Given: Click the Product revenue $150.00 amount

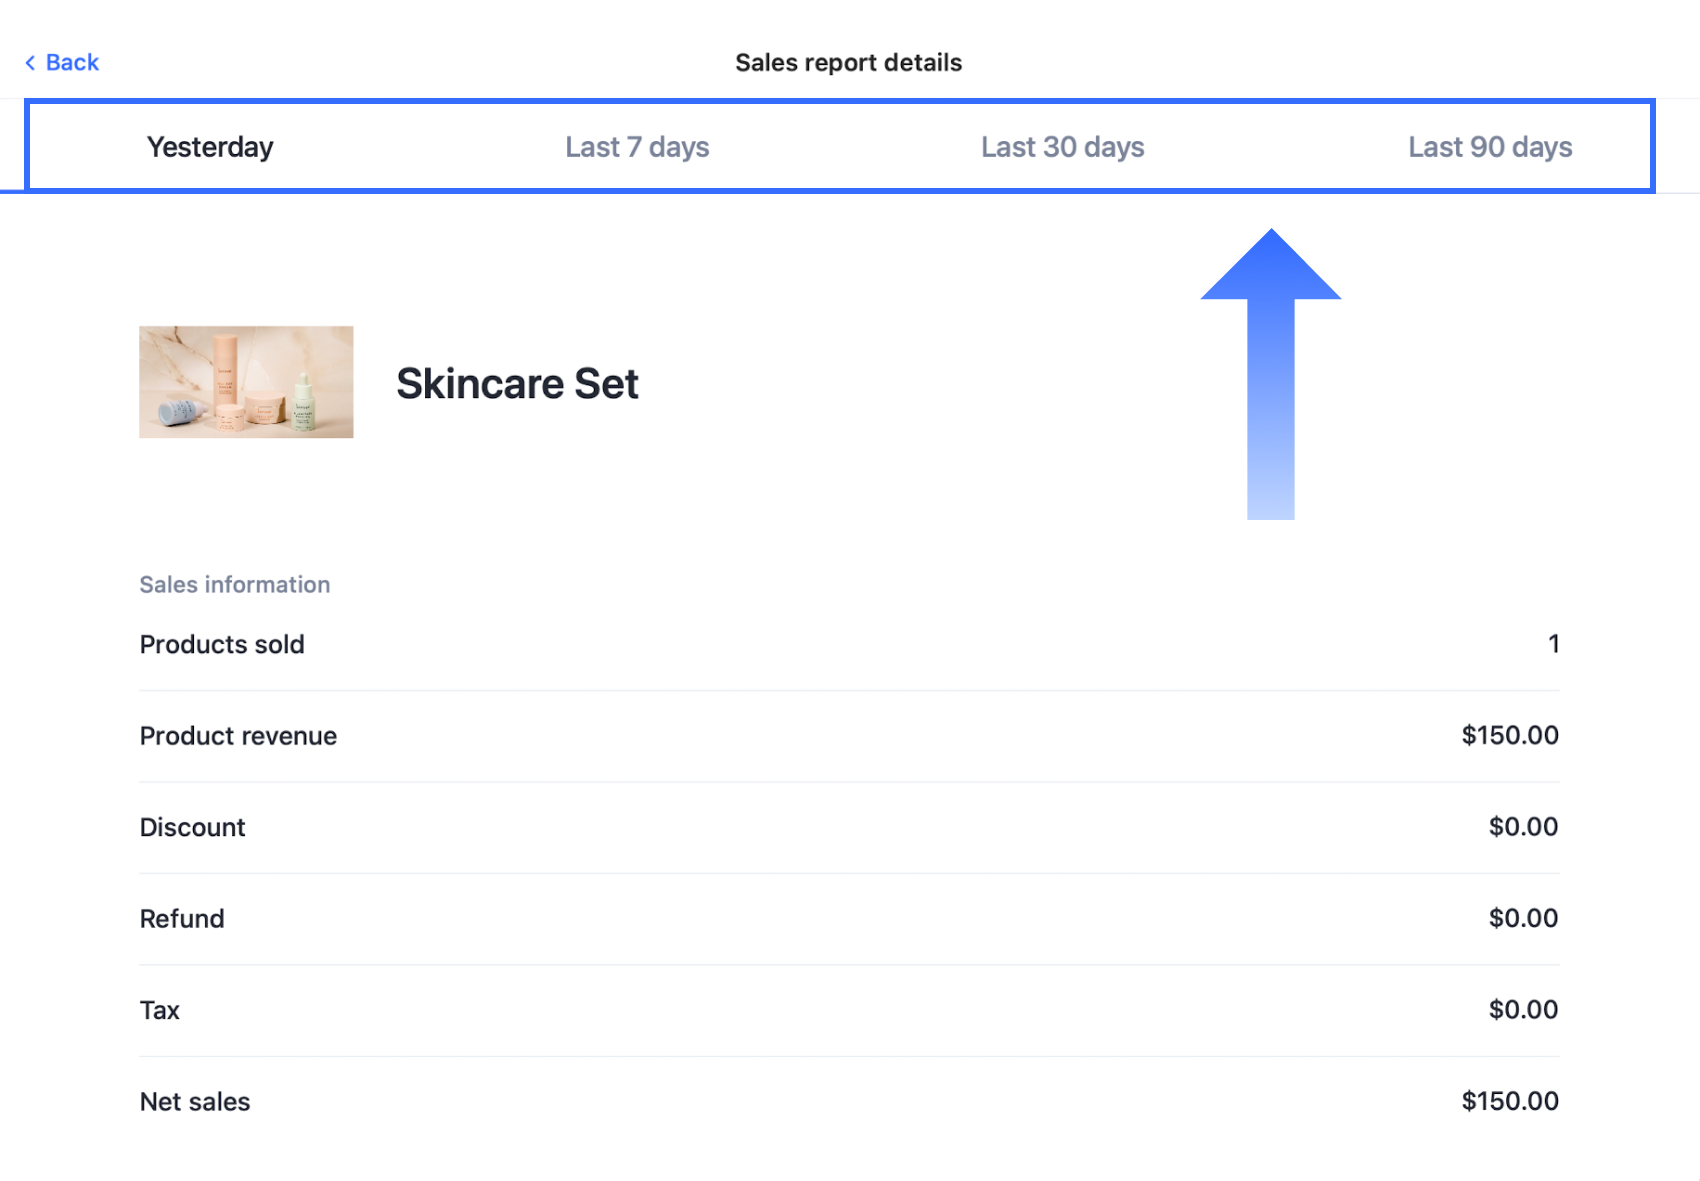Looking at the screenshot, I should [1509, 735].
